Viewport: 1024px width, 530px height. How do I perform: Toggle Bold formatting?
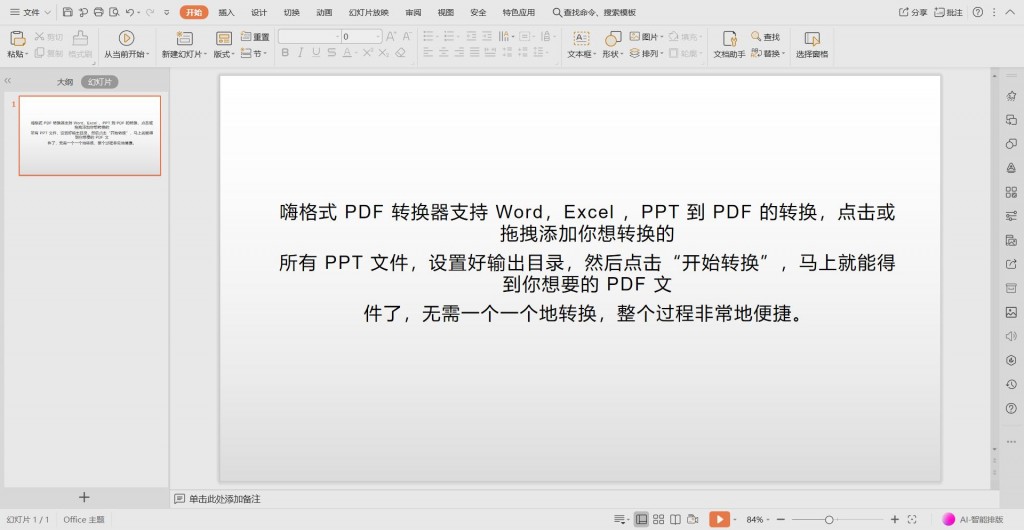point(285,53)
